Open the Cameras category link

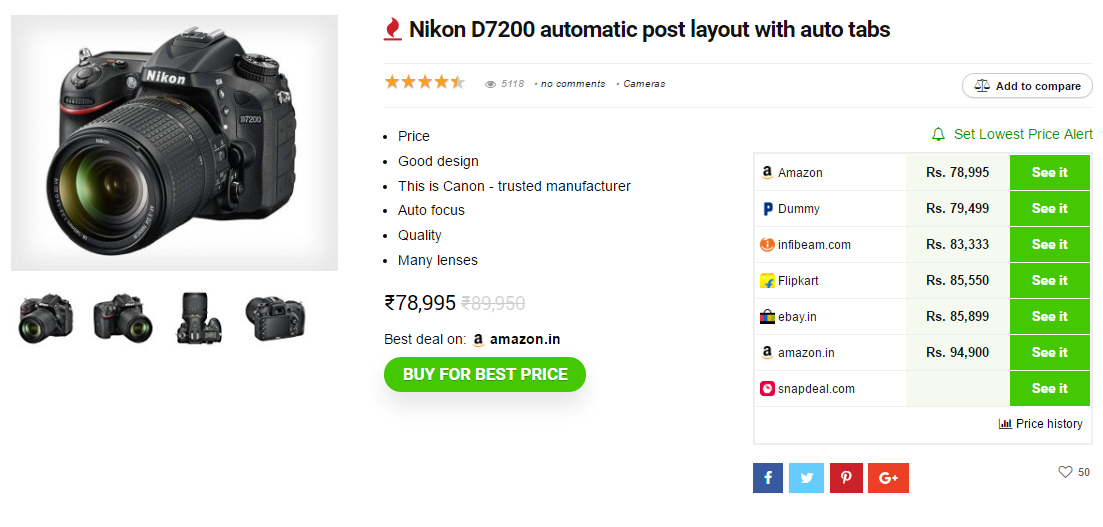point(644,84)
